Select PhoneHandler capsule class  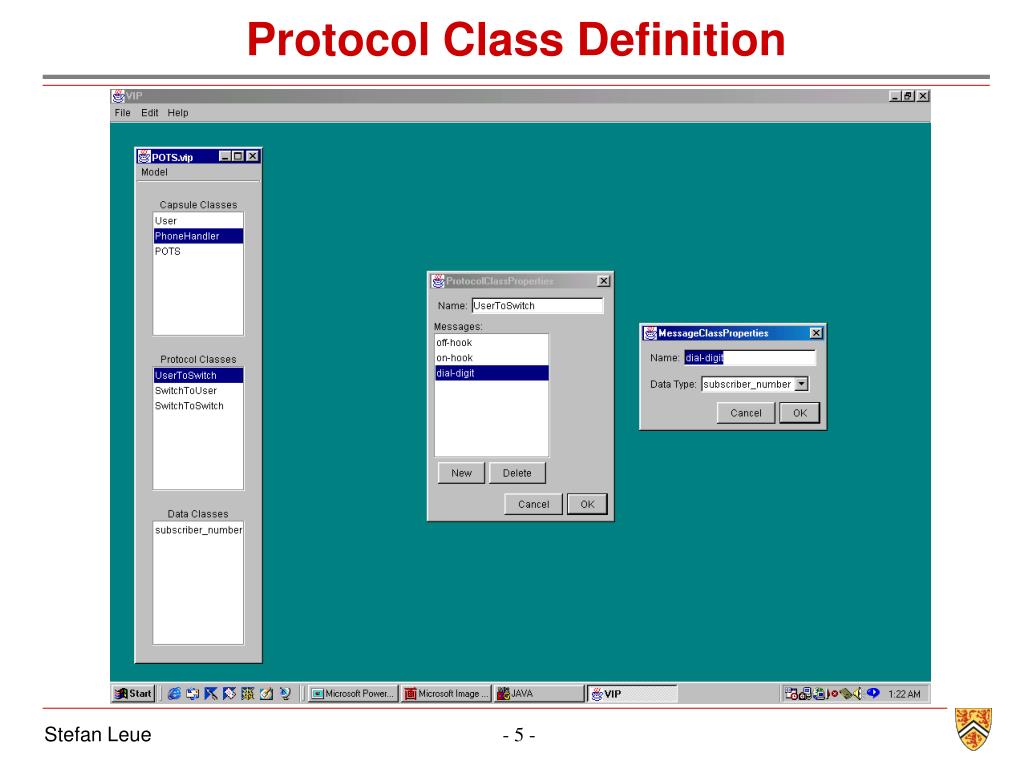coord(198,236)
